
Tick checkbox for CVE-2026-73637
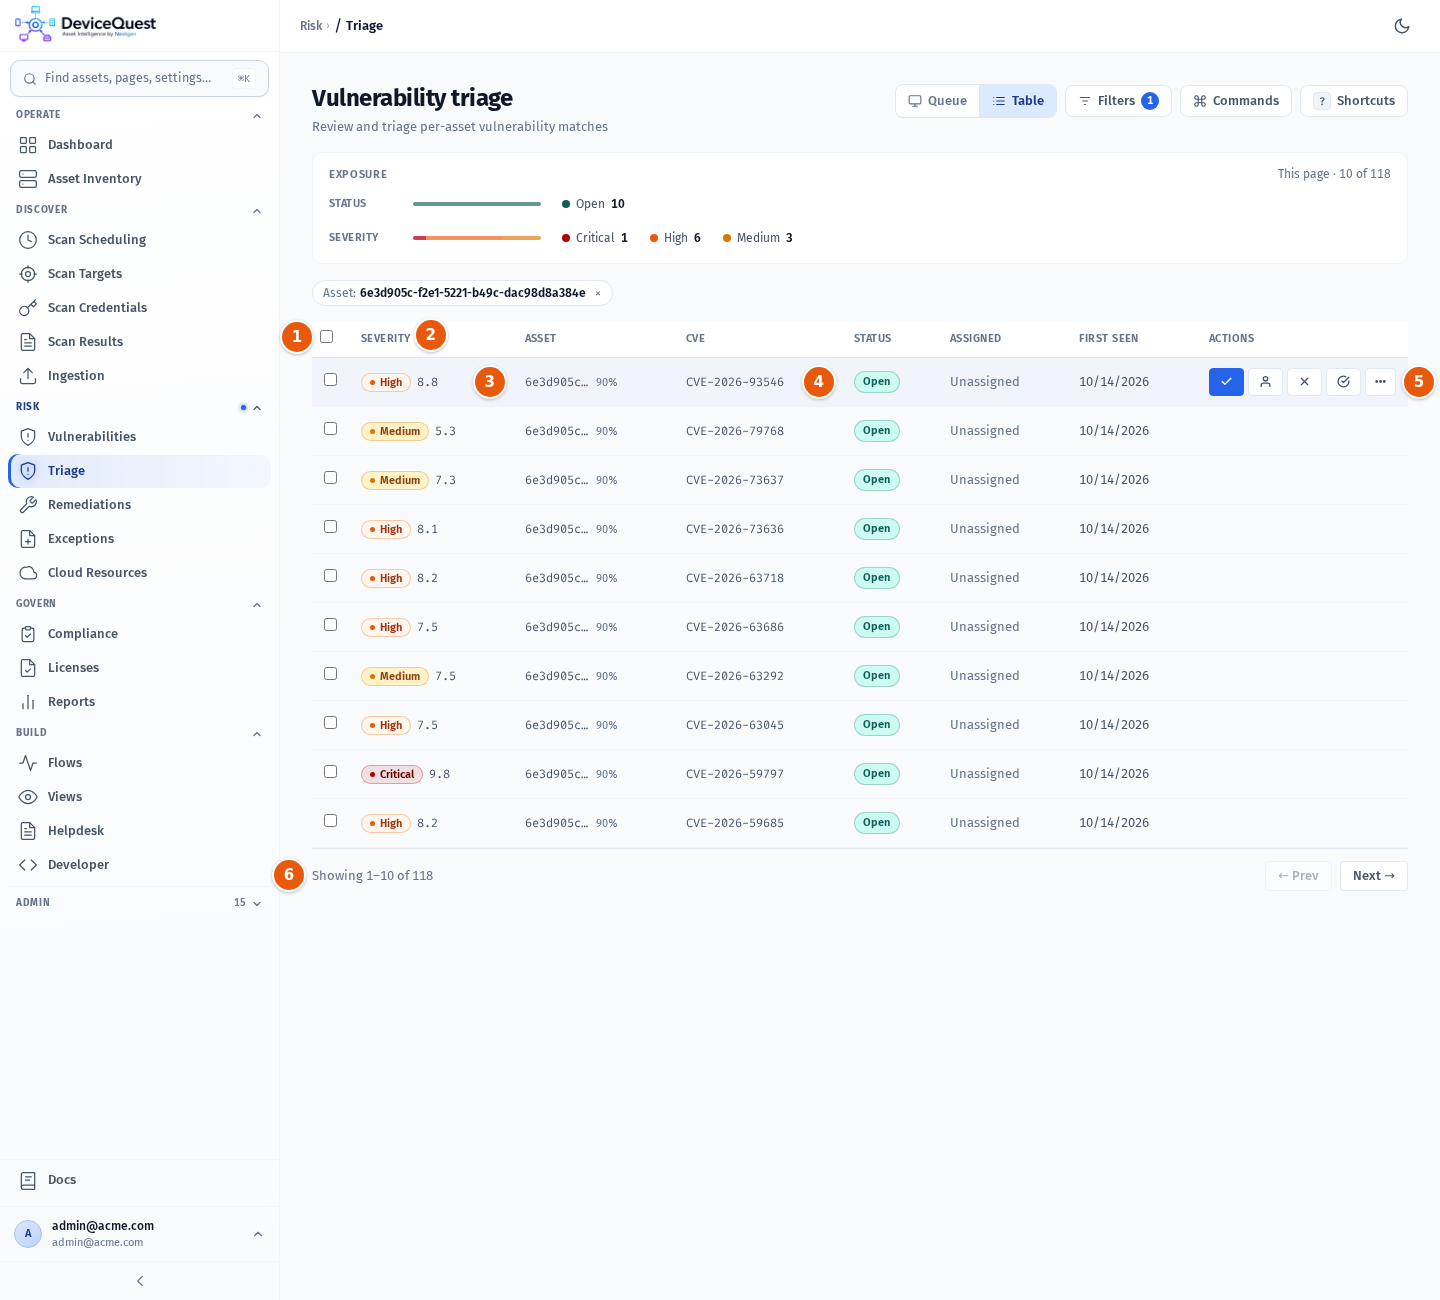330,478
